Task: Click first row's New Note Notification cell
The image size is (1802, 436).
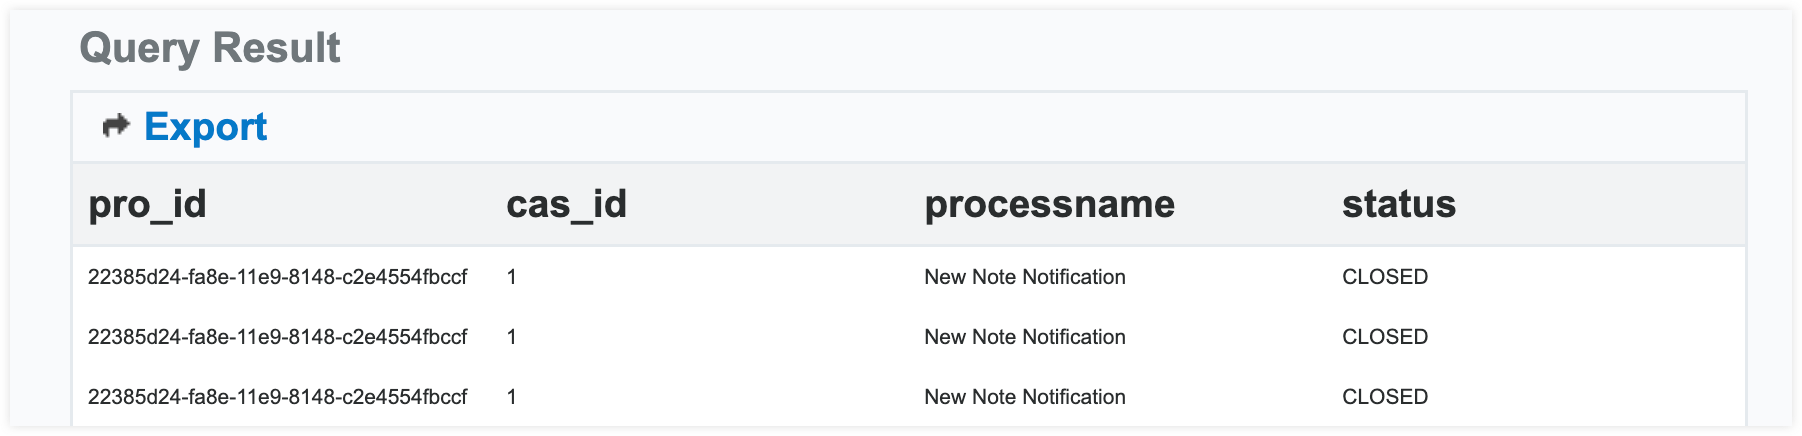Action: [1024, 277]
